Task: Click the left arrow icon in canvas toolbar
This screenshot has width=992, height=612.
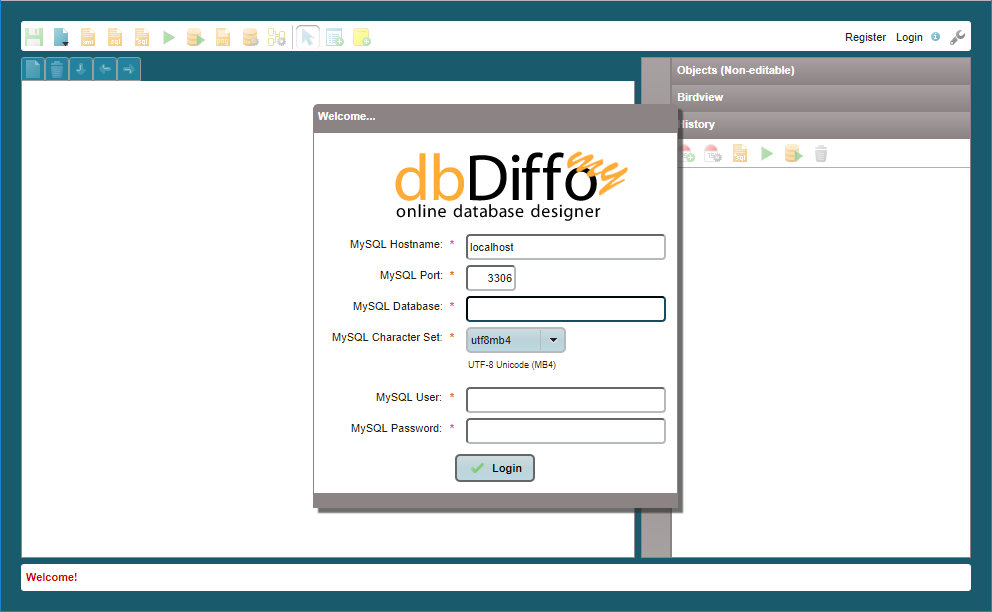Action: 105,69
